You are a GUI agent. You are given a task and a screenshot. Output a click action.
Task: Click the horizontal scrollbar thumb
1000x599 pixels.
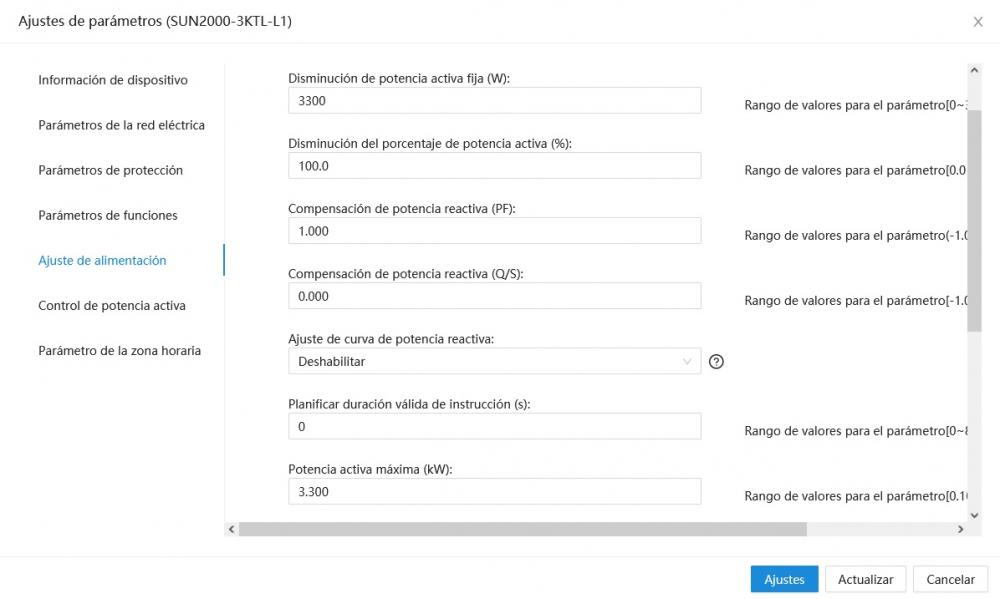[x=522, y=529]
